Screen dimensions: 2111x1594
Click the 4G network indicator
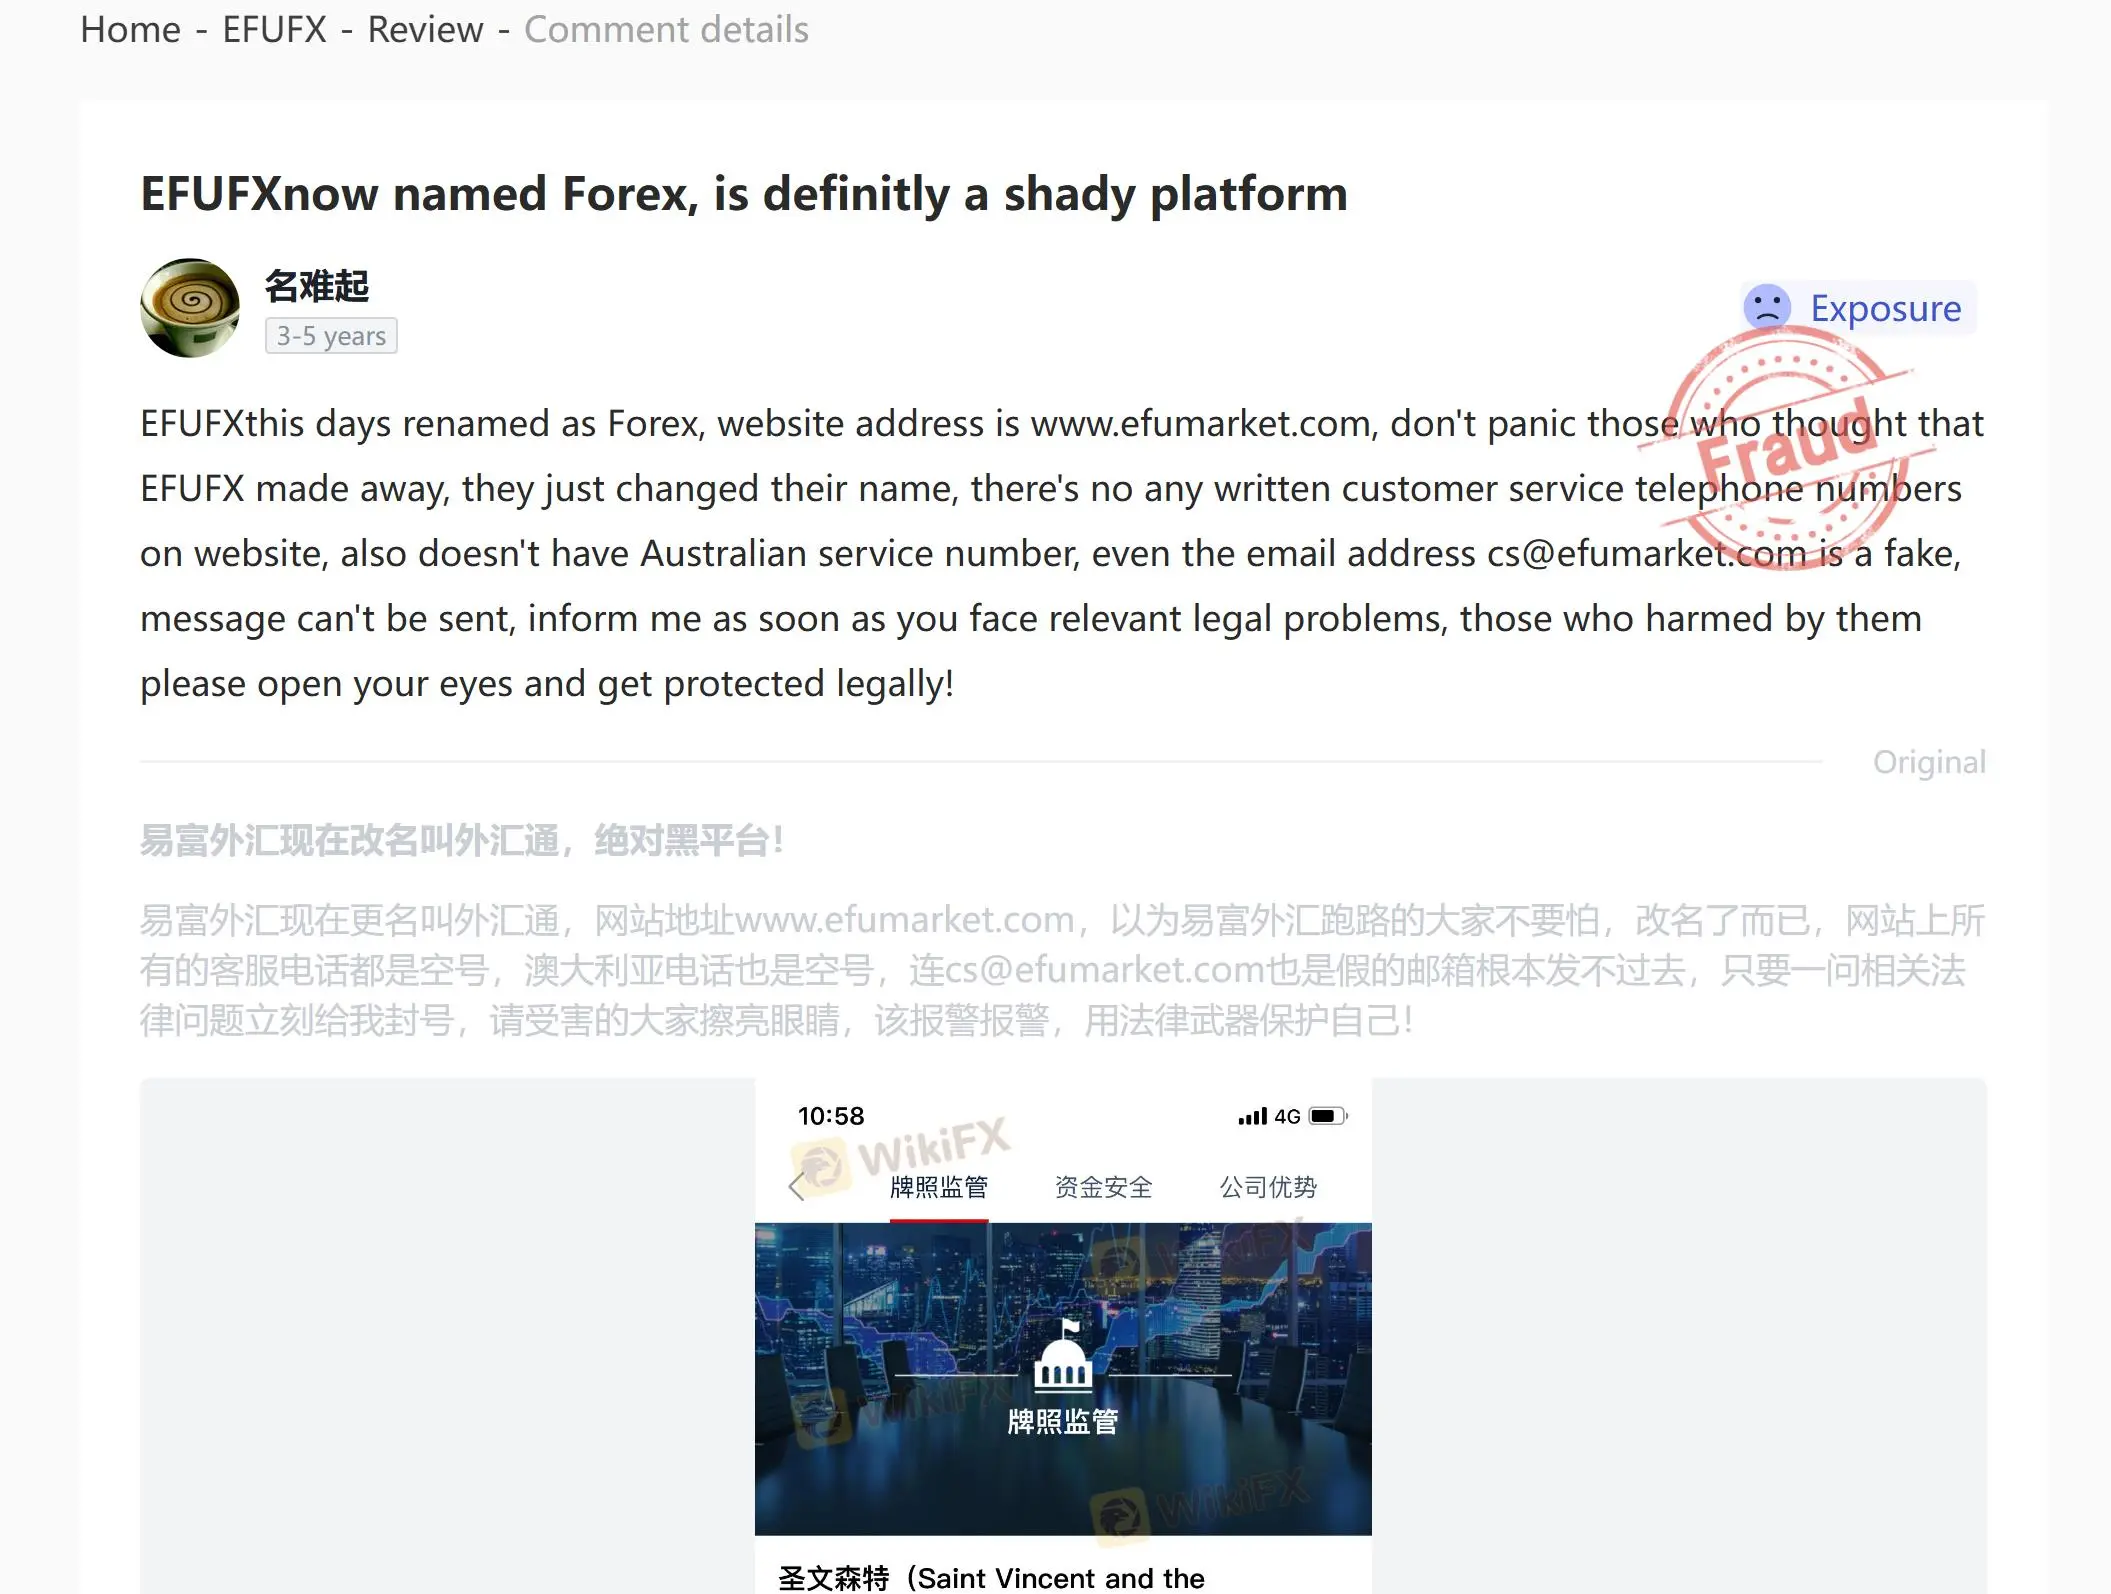1287,1116
